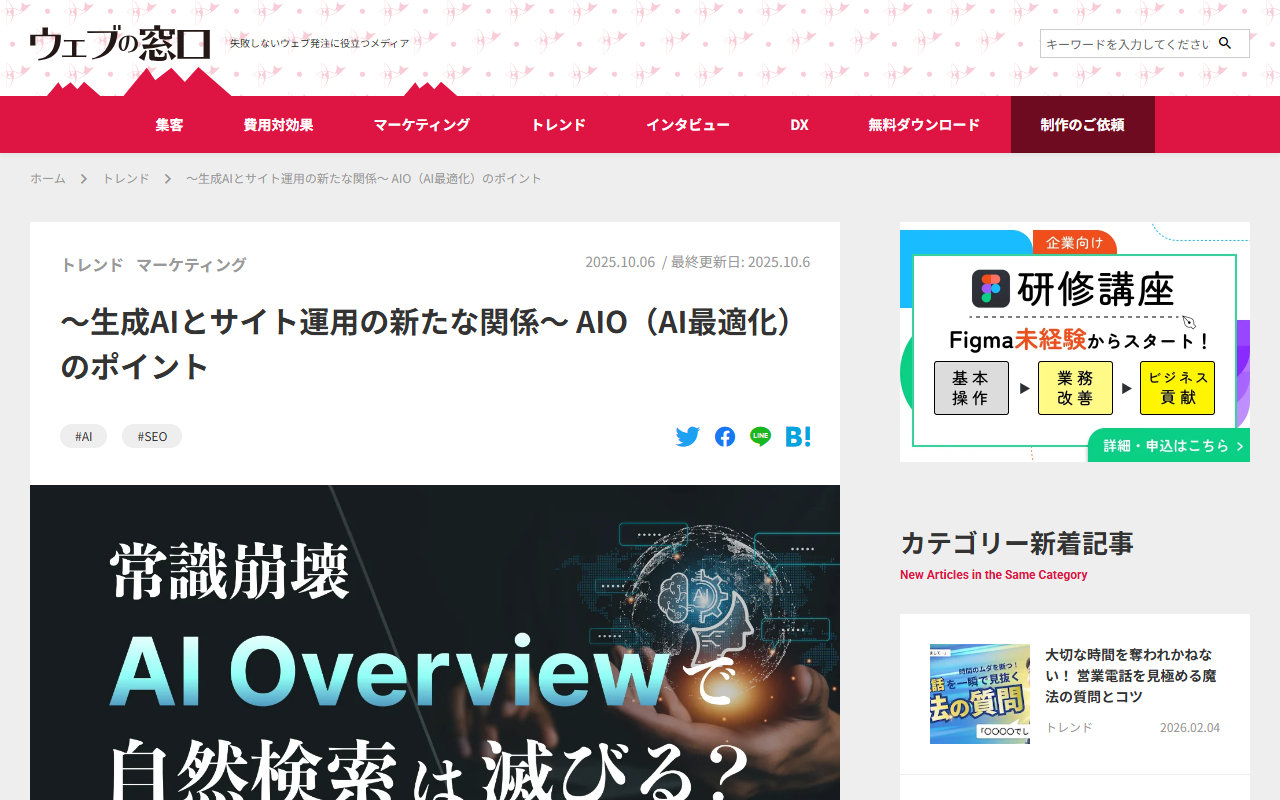Click the トレンド category above the article title
This screenshot has height=800, width=1280.
tap(92, 265)
